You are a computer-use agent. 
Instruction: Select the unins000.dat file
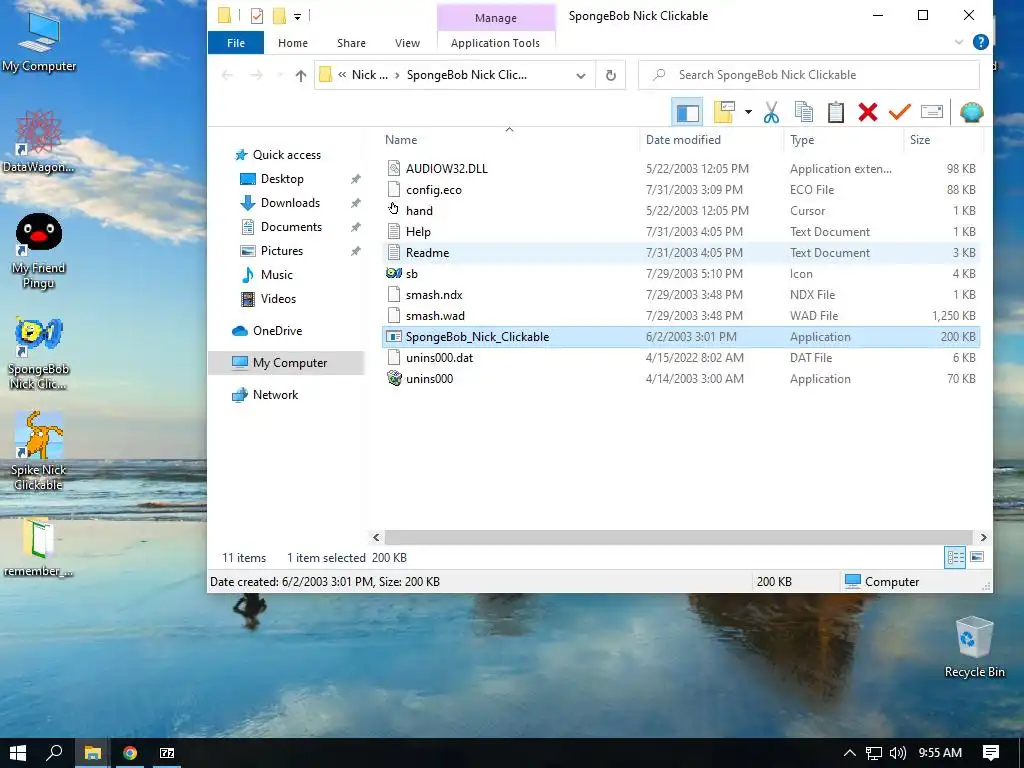[x=681, y=358]
